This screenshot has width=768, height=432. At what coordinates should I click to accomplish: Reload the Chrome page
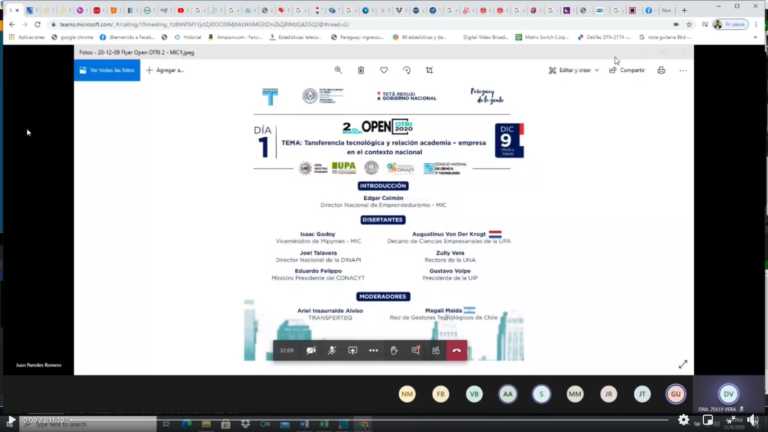(x=37, y=24)
